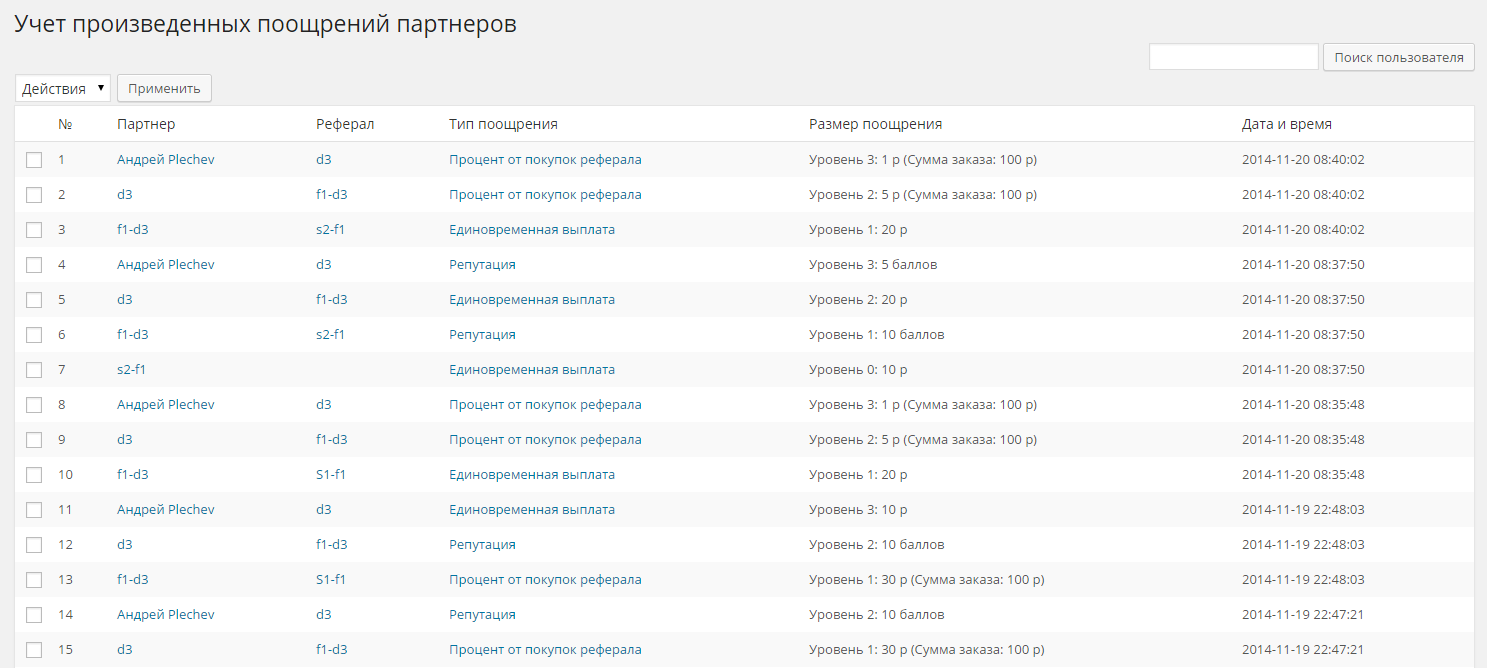The image size is (1487, 668).
Task: Click Репутация type in row 4
Action: coord(482,265)
